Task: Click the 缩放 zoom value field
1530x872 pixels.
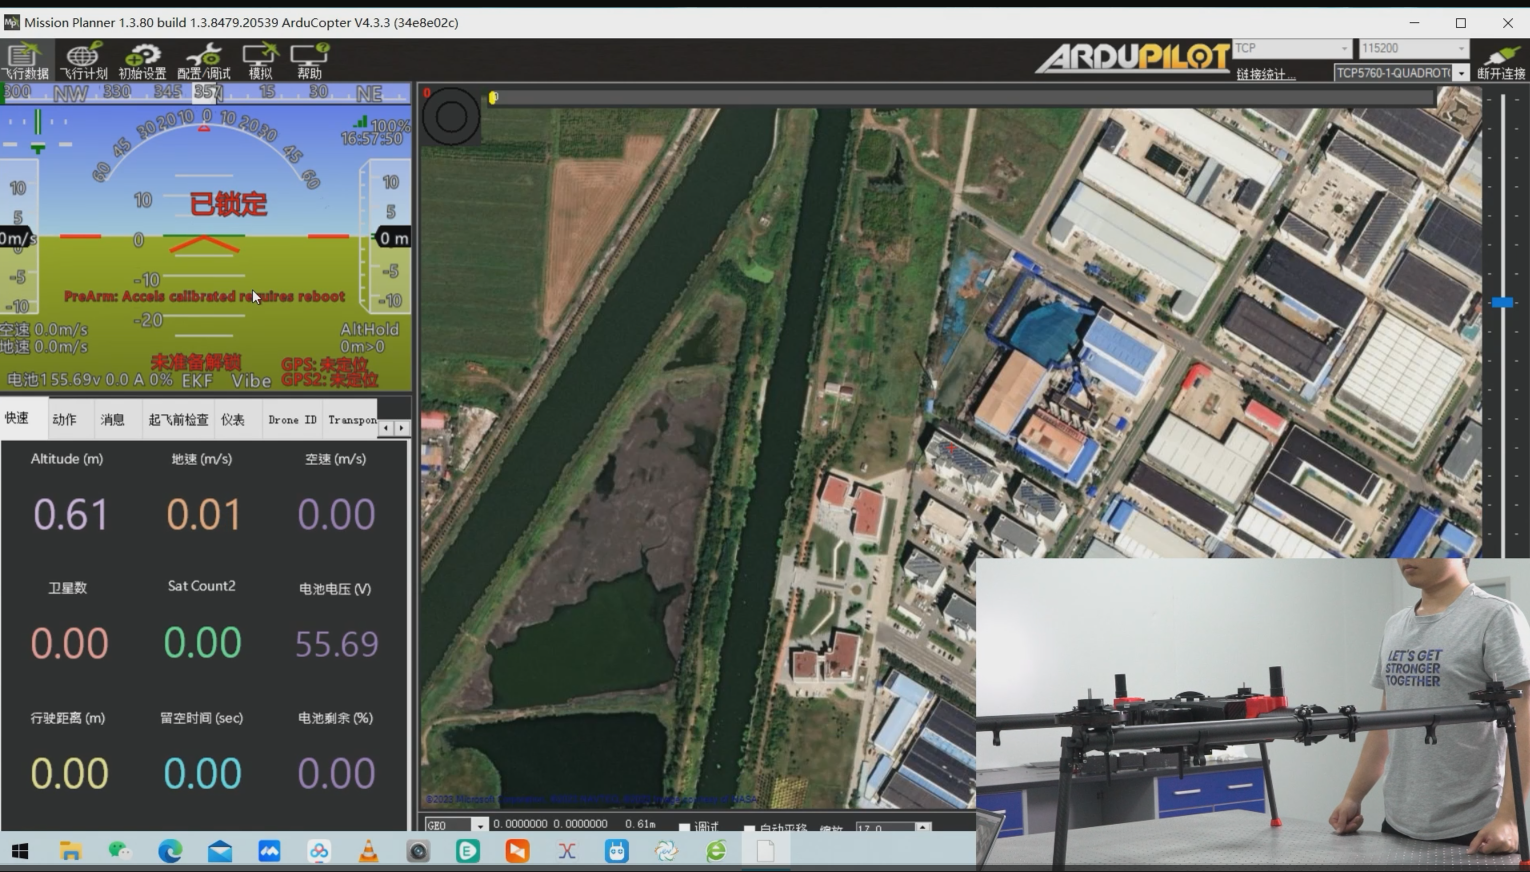Action: coord(884,828)
